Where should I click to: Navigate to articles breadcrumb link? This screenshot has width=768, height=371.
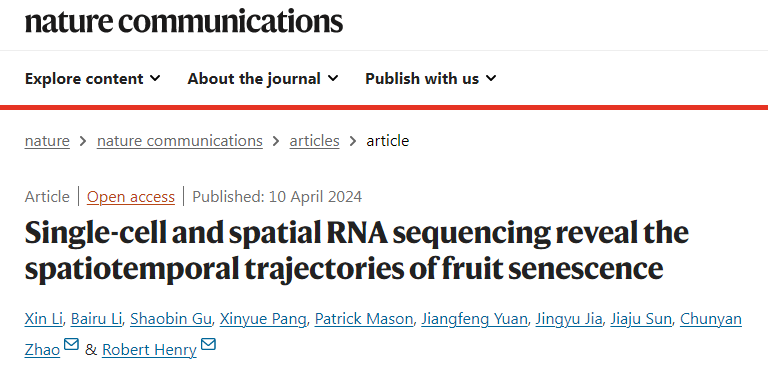(314, 141)
